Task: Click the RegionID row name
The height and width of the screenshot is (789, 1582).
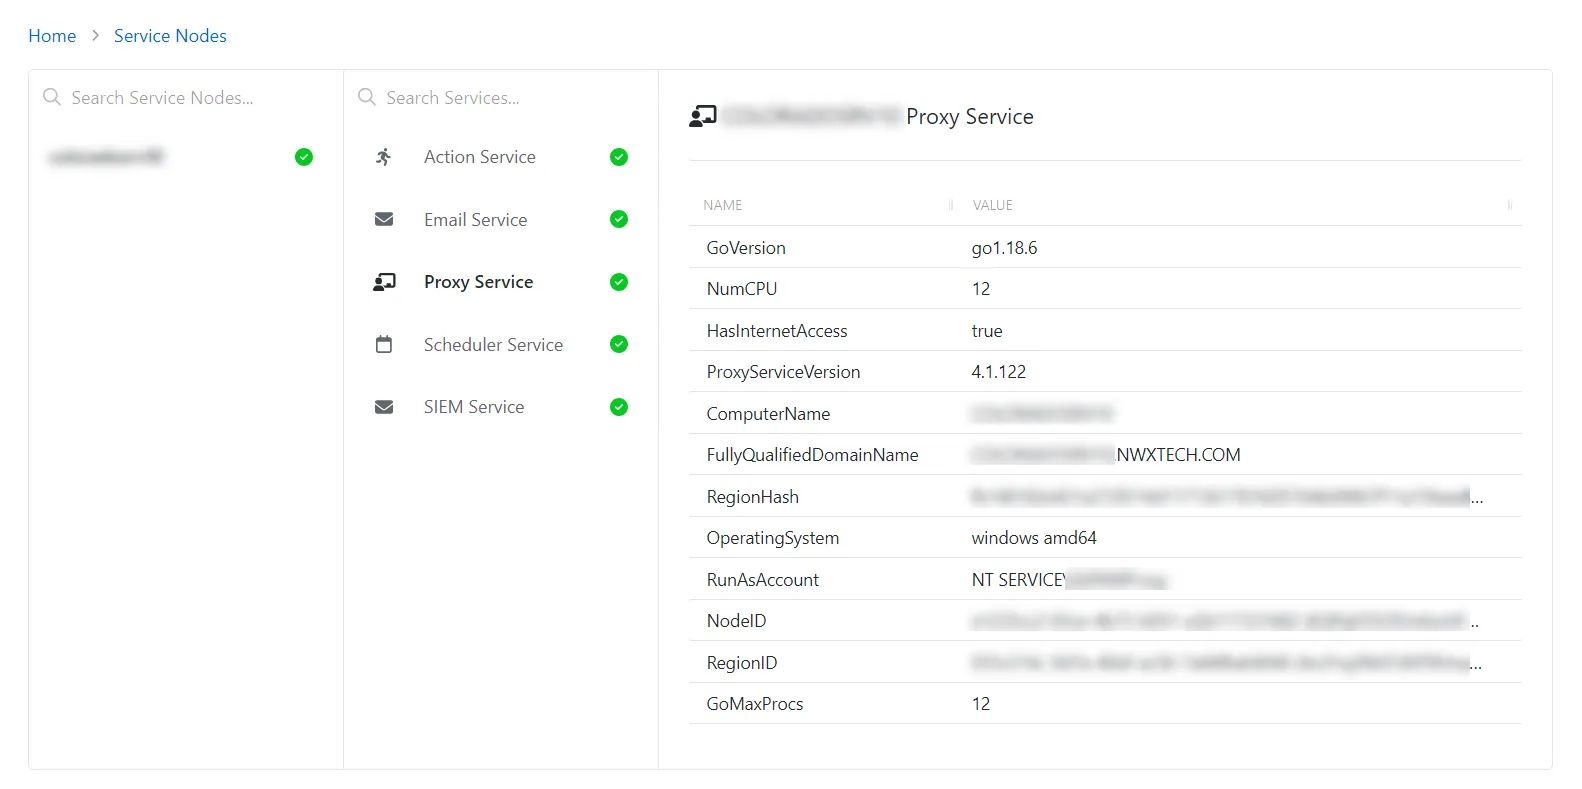Action: (x=741, y=663)
